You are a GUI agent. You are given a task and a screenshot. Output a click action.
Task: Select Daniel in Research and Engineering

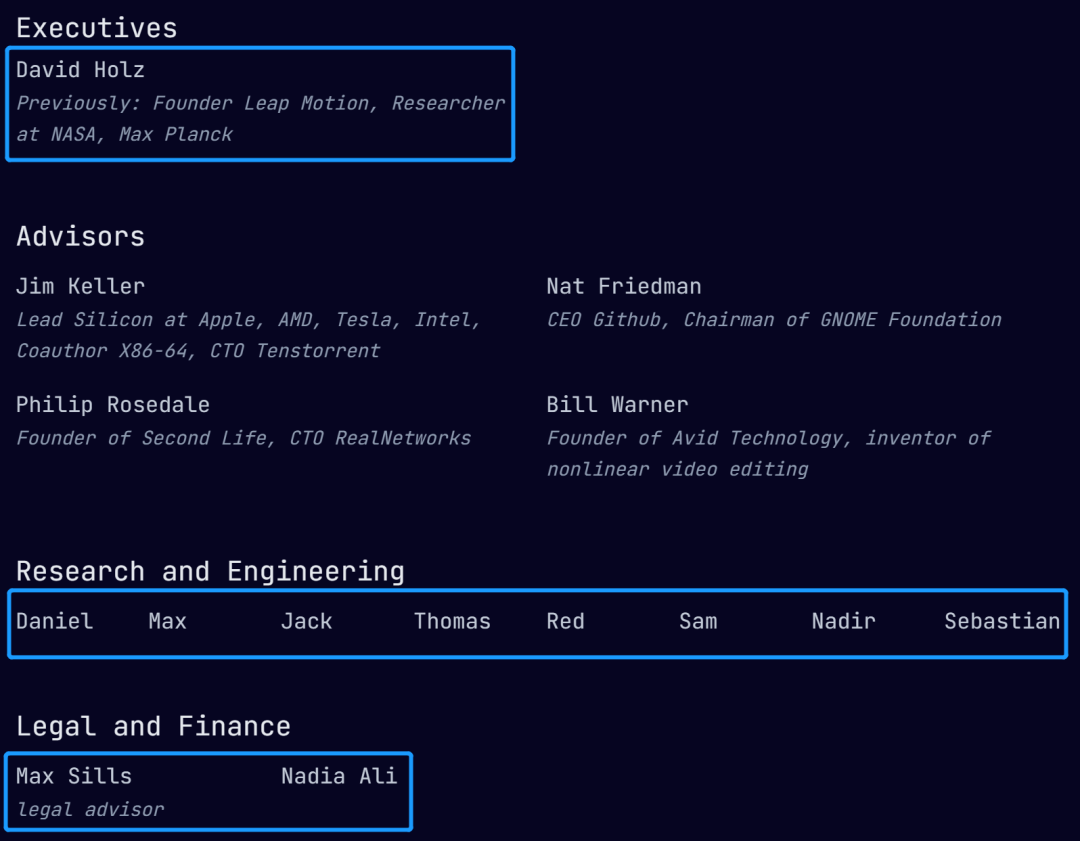(x=54, y=621)
